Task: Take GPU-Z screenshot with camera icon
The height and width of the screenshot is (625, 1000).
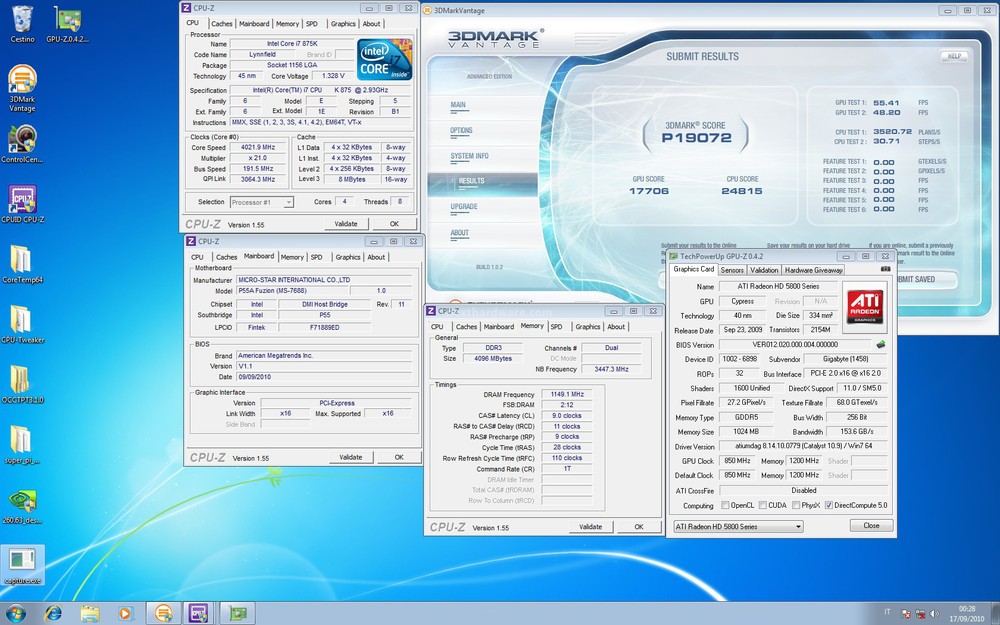Action: (x=885, y=269)
